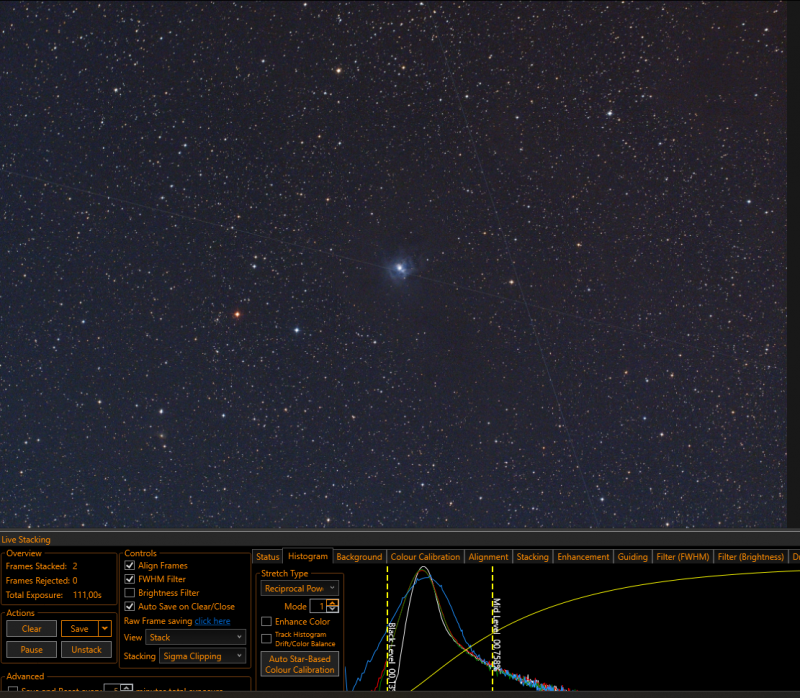800x698 pixels.
Task: Open the Reciprocal Power stretch type dropdown
Action: point(299,588)
